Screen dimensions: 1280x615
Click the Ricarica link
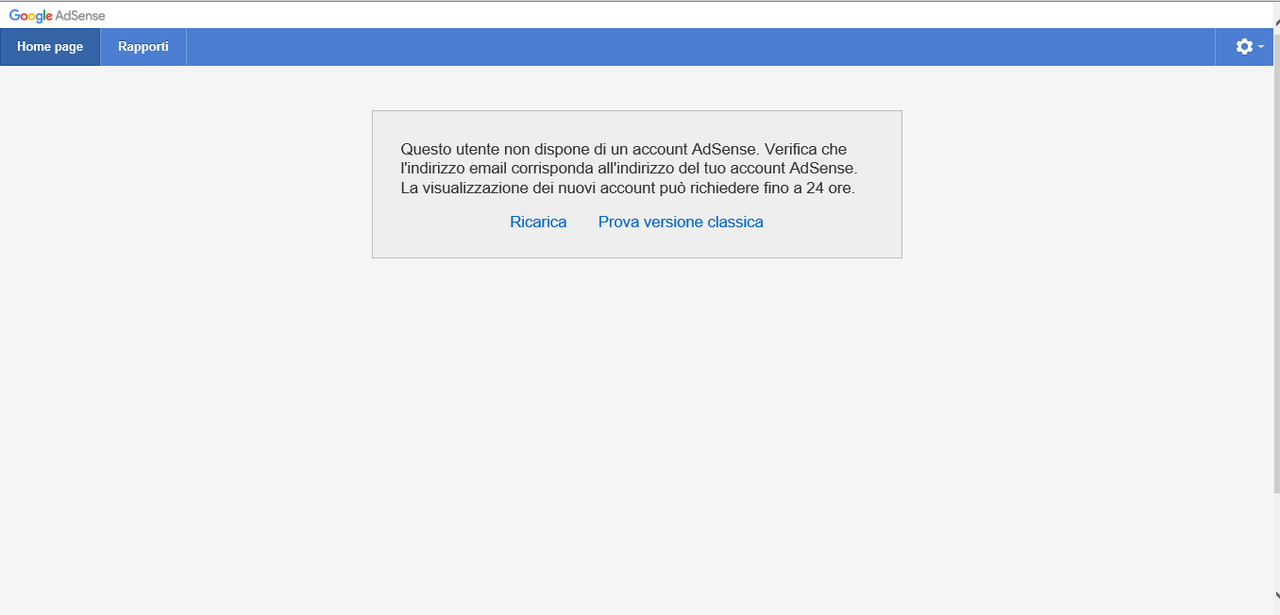(x=538, y=222)
